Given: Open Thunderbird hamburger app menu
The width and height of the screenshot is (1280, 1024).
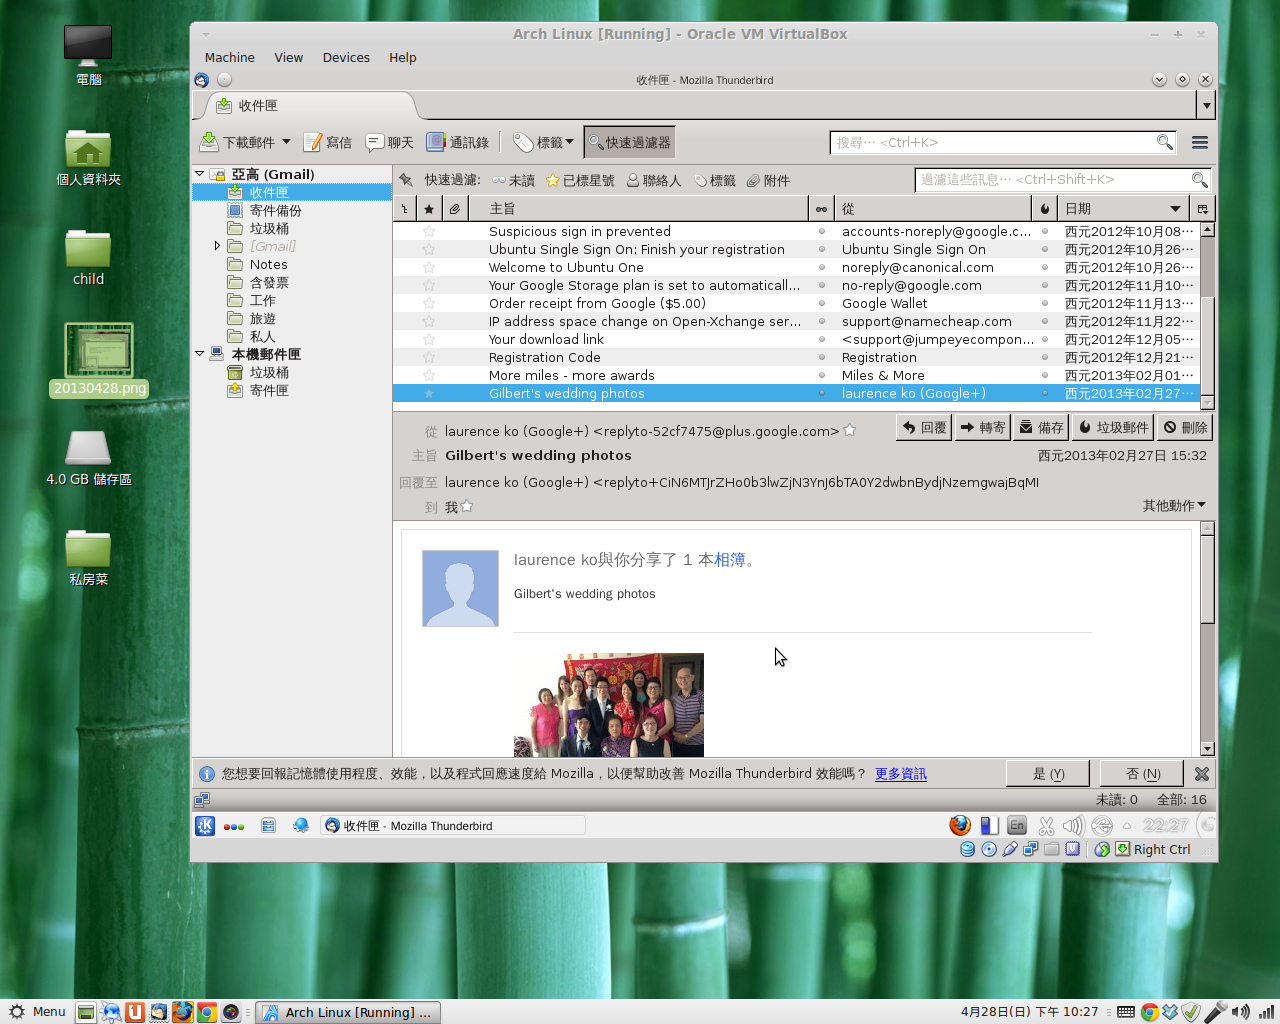Looking at the screenshot, I should [1200, 142].
